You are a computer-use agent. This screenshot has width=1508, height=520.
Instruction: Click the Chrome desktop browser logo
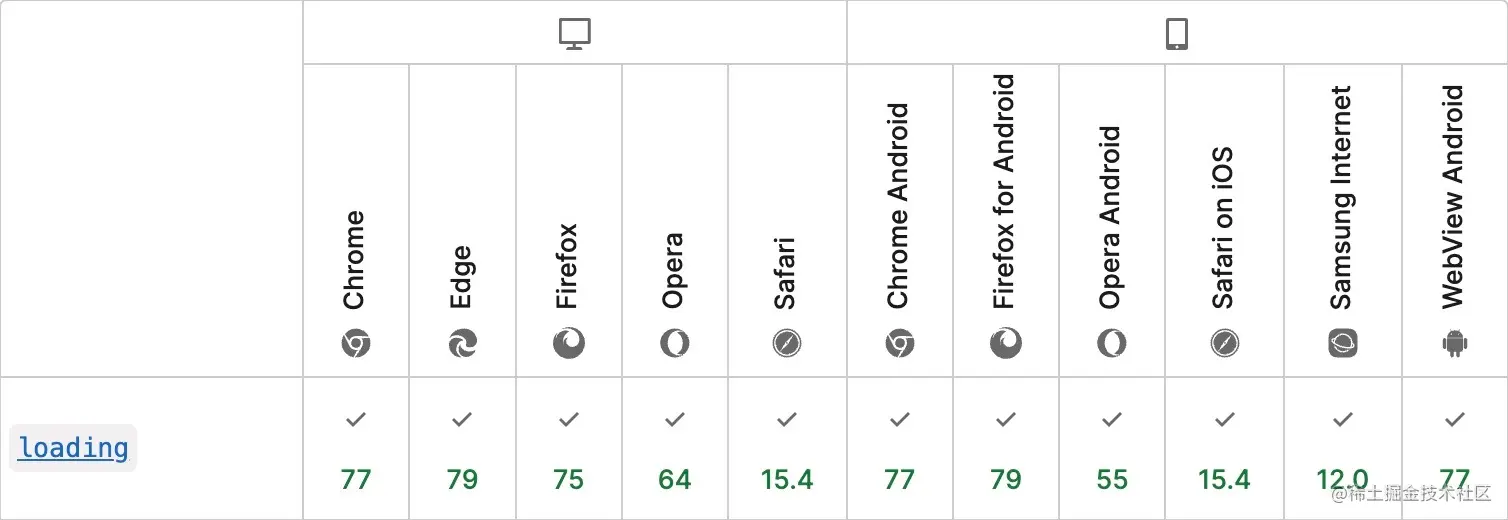coord(356,344)
